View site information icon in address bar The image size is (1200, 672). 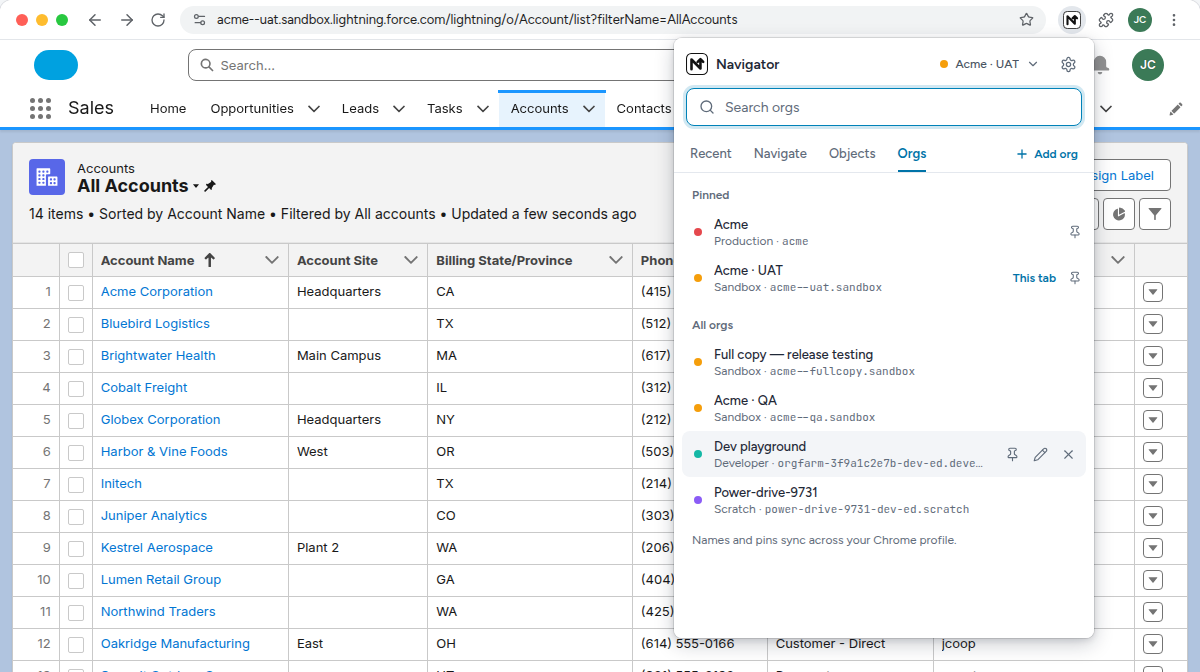[x=198, y=20]
